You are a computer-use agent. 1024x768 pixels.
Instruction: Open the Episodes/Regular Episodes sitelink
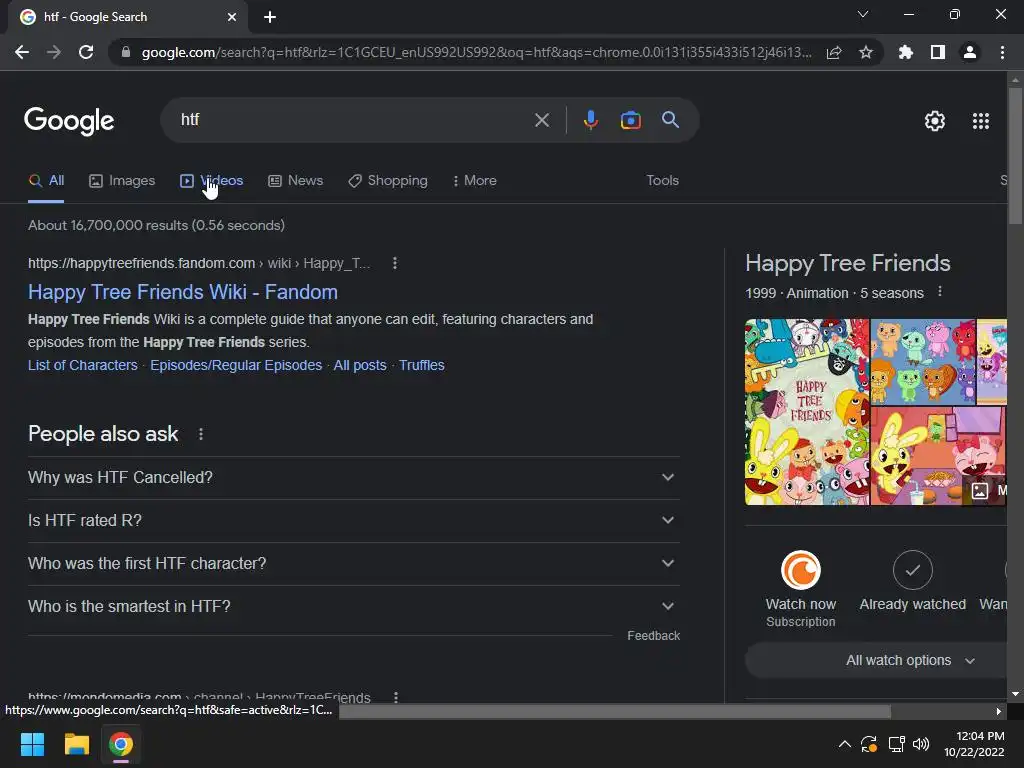[236, 365]
